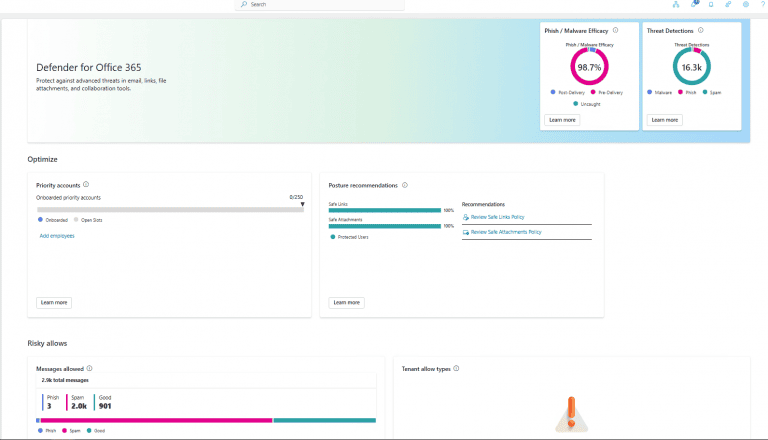Click the pink Spam segment of messages bar
Image resolution: width=768 pixels, height=440 pixels.
[156, 420]
